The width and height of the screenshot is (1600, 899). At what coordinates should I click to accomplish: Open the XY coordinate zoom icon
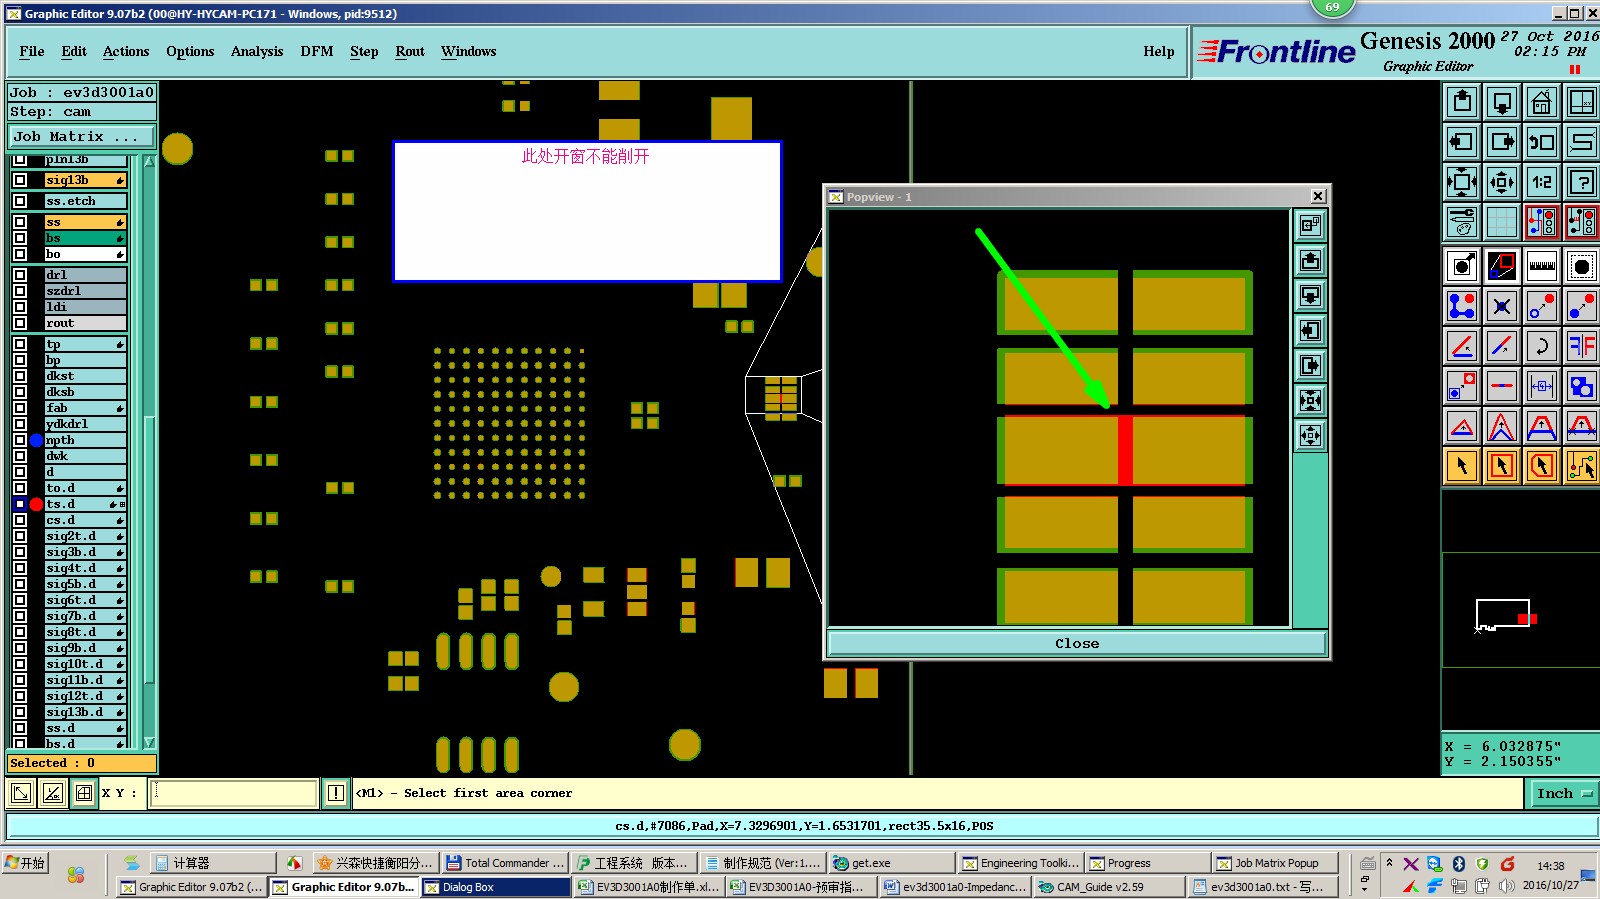pyautogui.click(x=1582, y=102)
